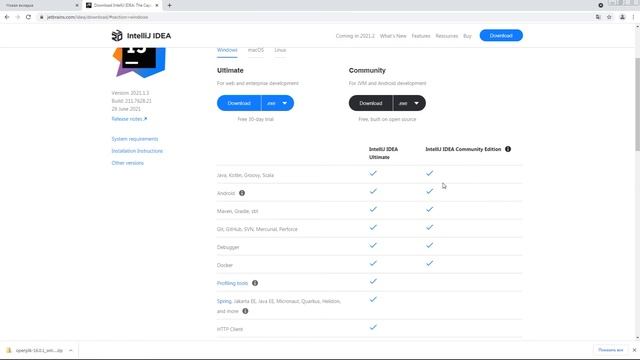Close the Download IntelliJ IDEA tab
This screenshot has width=640, height=360.
(157, 5)
